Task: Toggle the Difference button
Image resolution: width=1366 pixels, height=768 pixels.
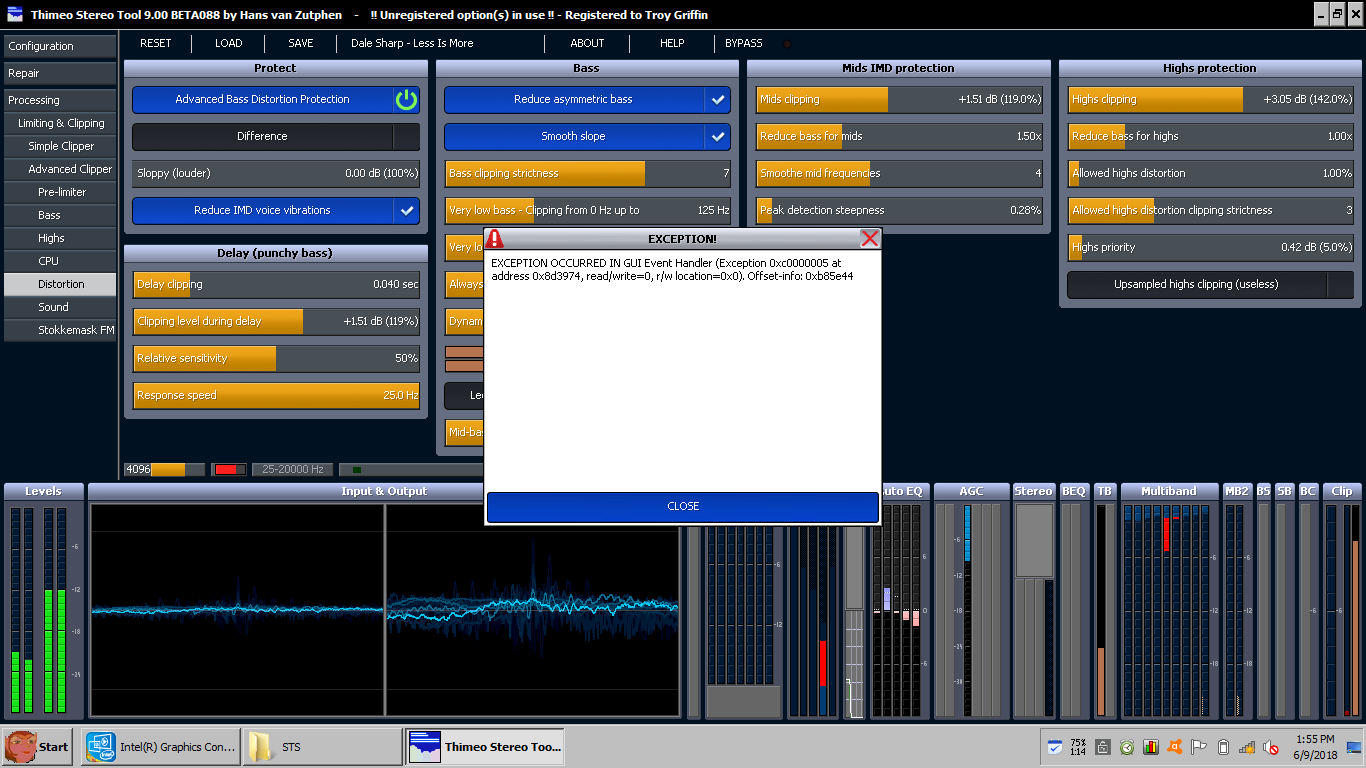Action: [276, 136]
